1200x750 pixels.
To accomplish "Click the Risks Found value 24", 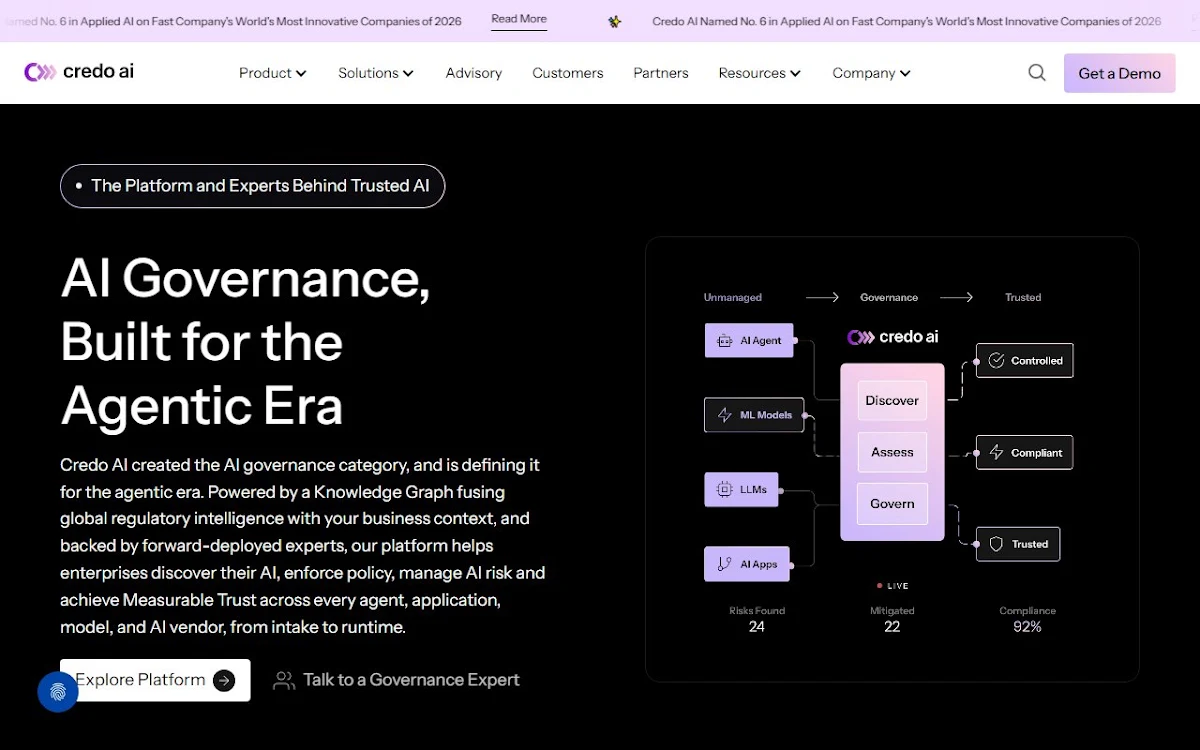I will [757, 627].
